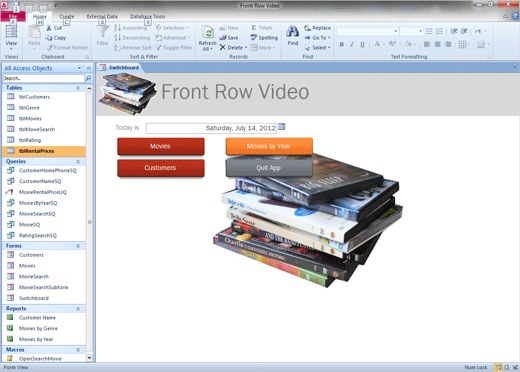The width and height of the screenshot is (520, 372).
Task: Click the Find binoculars icon
Action: (292, 32)
